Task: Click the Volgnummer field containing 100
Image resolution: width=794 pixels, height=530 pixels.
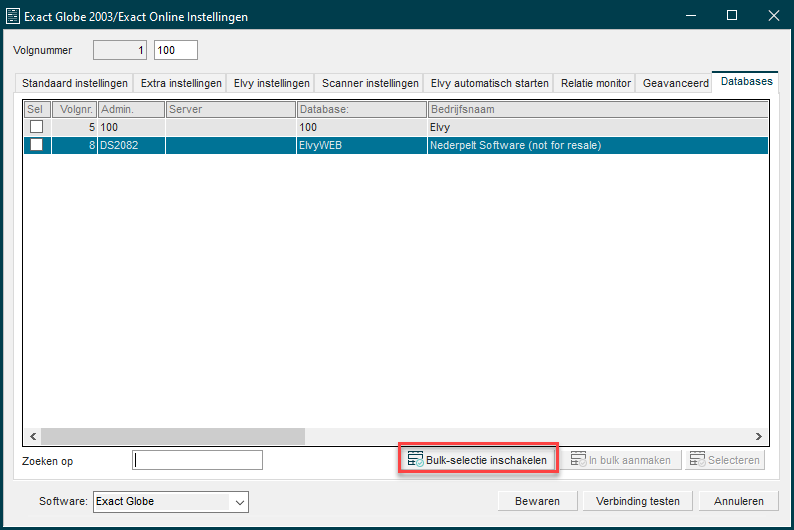Action: (x=176, y=50)
